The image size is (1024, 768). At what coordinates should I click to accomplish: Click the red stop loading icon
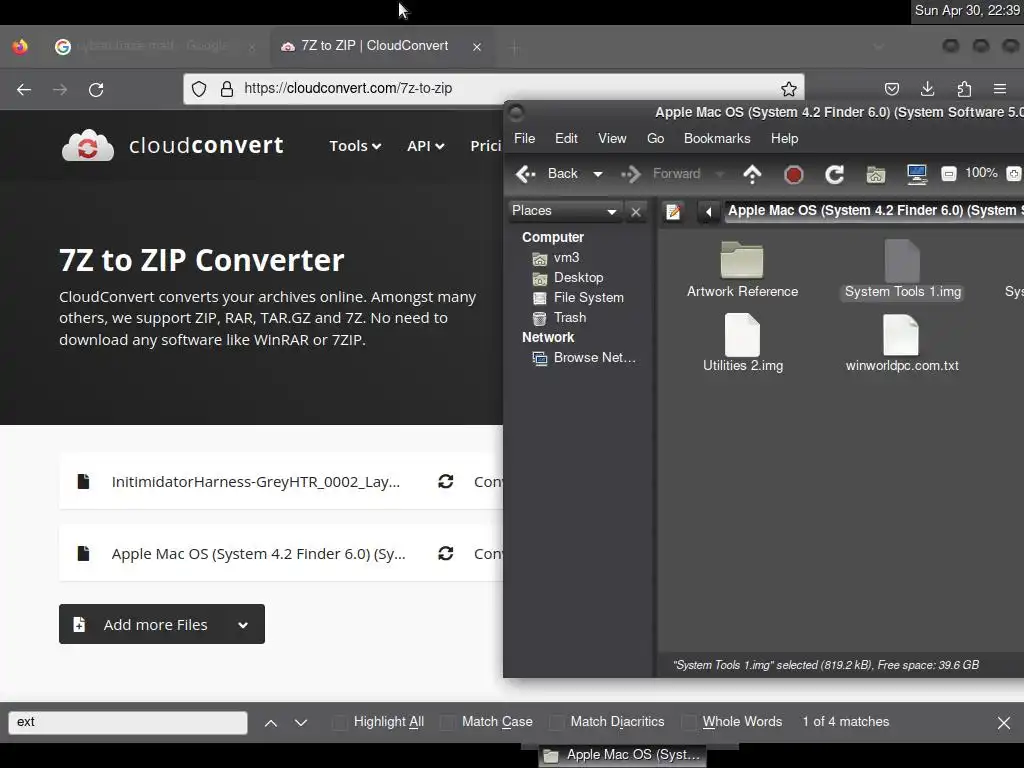coord(793,174)
